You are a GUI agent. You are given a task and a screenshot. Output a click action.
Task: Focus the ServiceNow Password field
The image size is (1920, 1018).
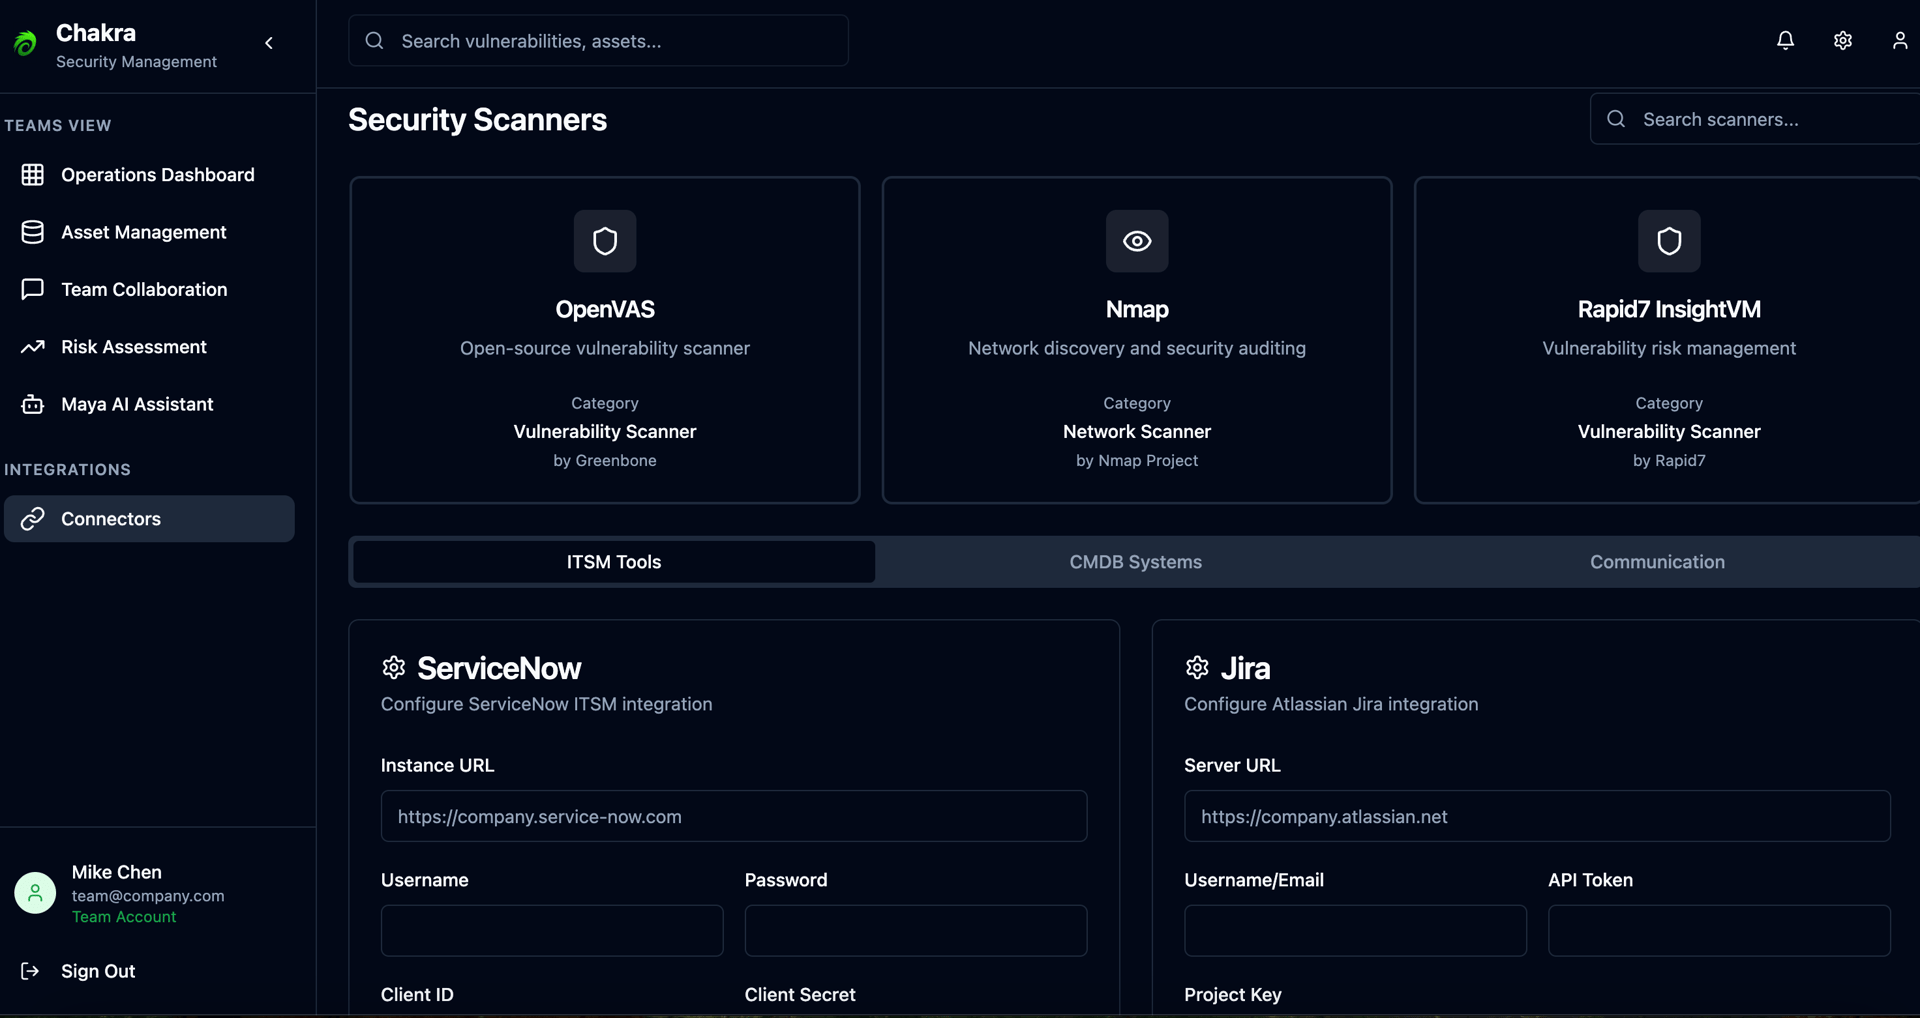tap(916, 931)
